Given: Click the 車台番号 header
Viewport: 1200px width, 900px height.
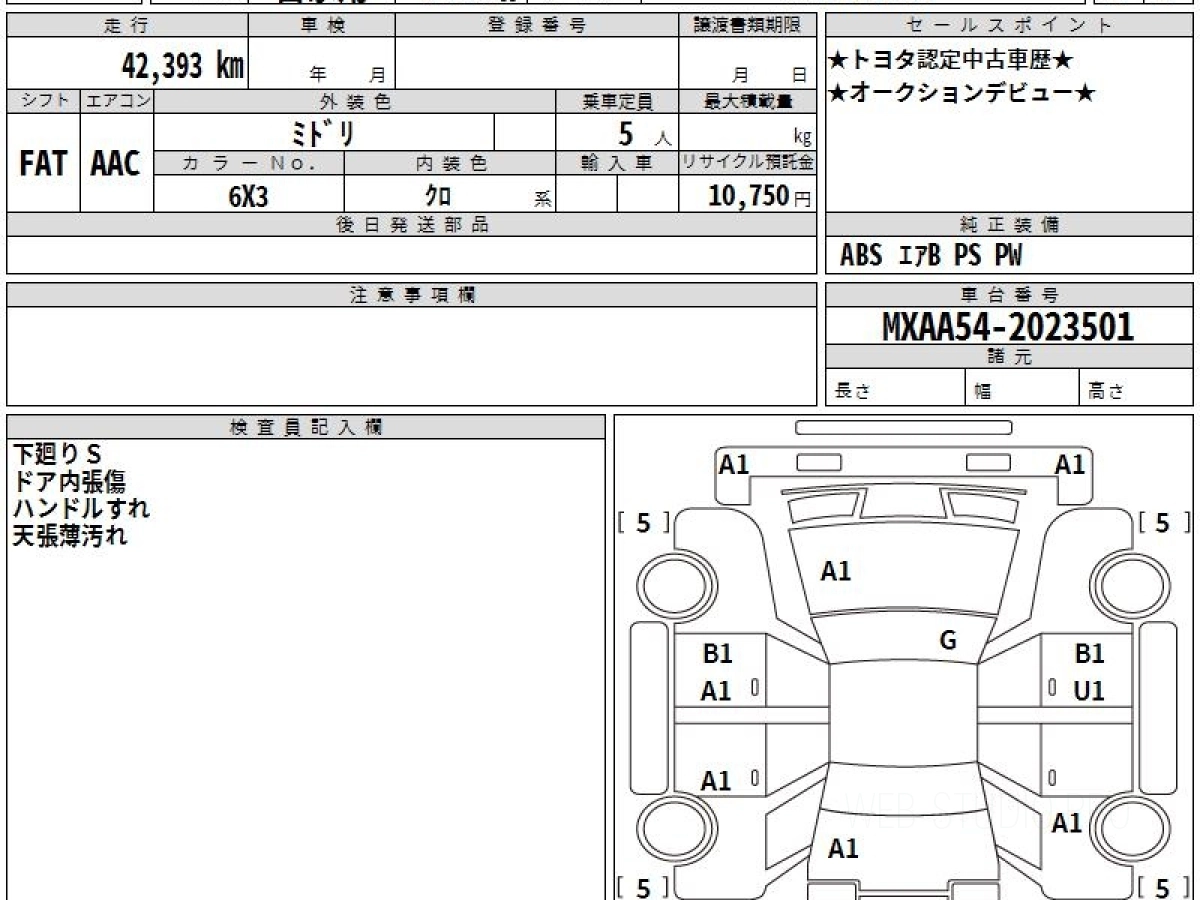Looking at the screenshot, I should (1009, 295).
